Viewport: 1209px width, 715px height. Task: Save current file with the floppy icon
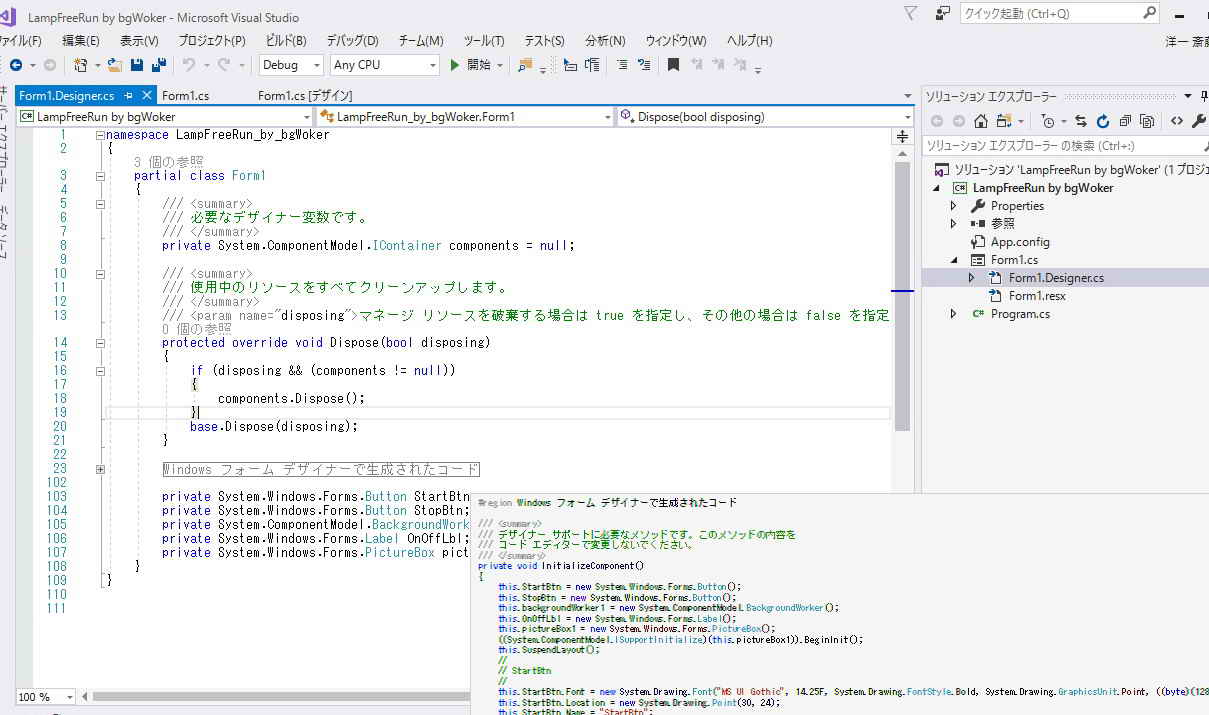[x=137, y=65]
